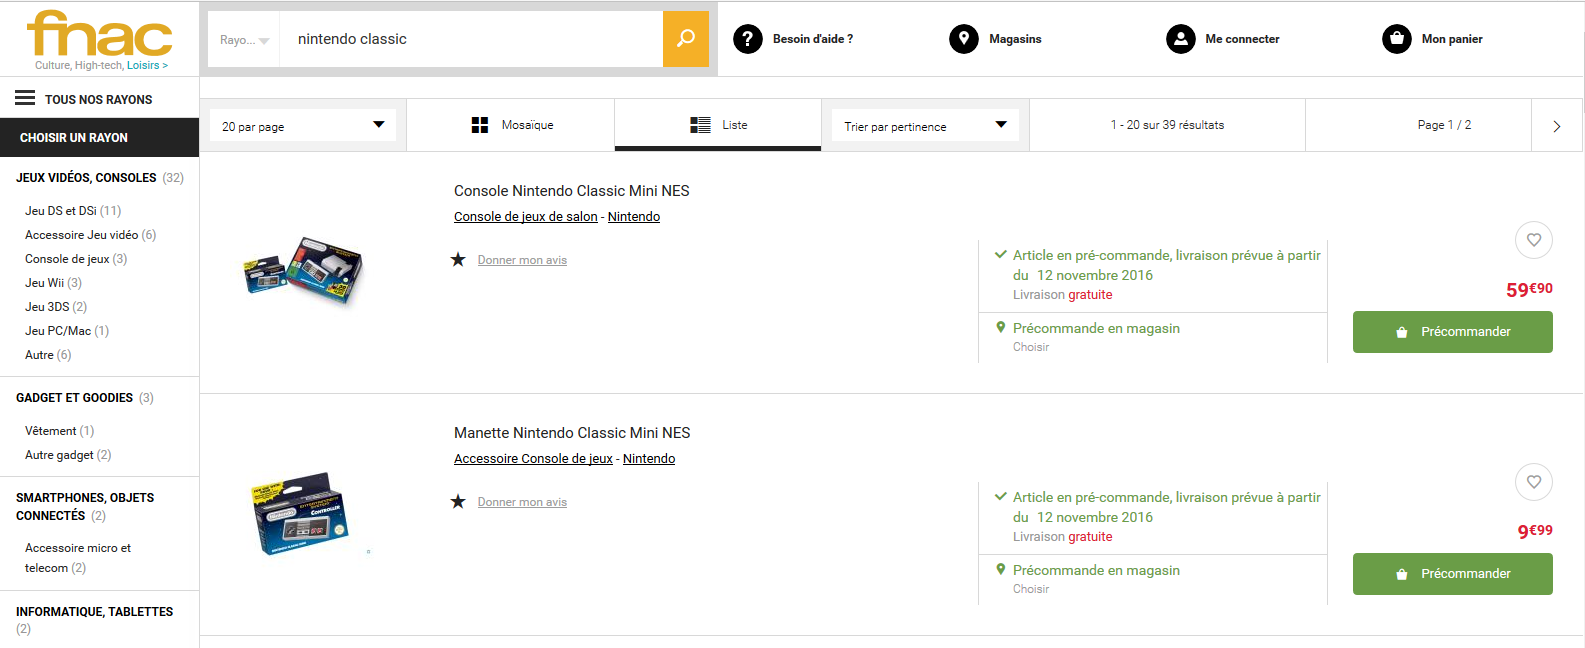Screen dimensions: 1585x648
Task: Click the Magasins location pin icon
Action: (x=963, y=39)
